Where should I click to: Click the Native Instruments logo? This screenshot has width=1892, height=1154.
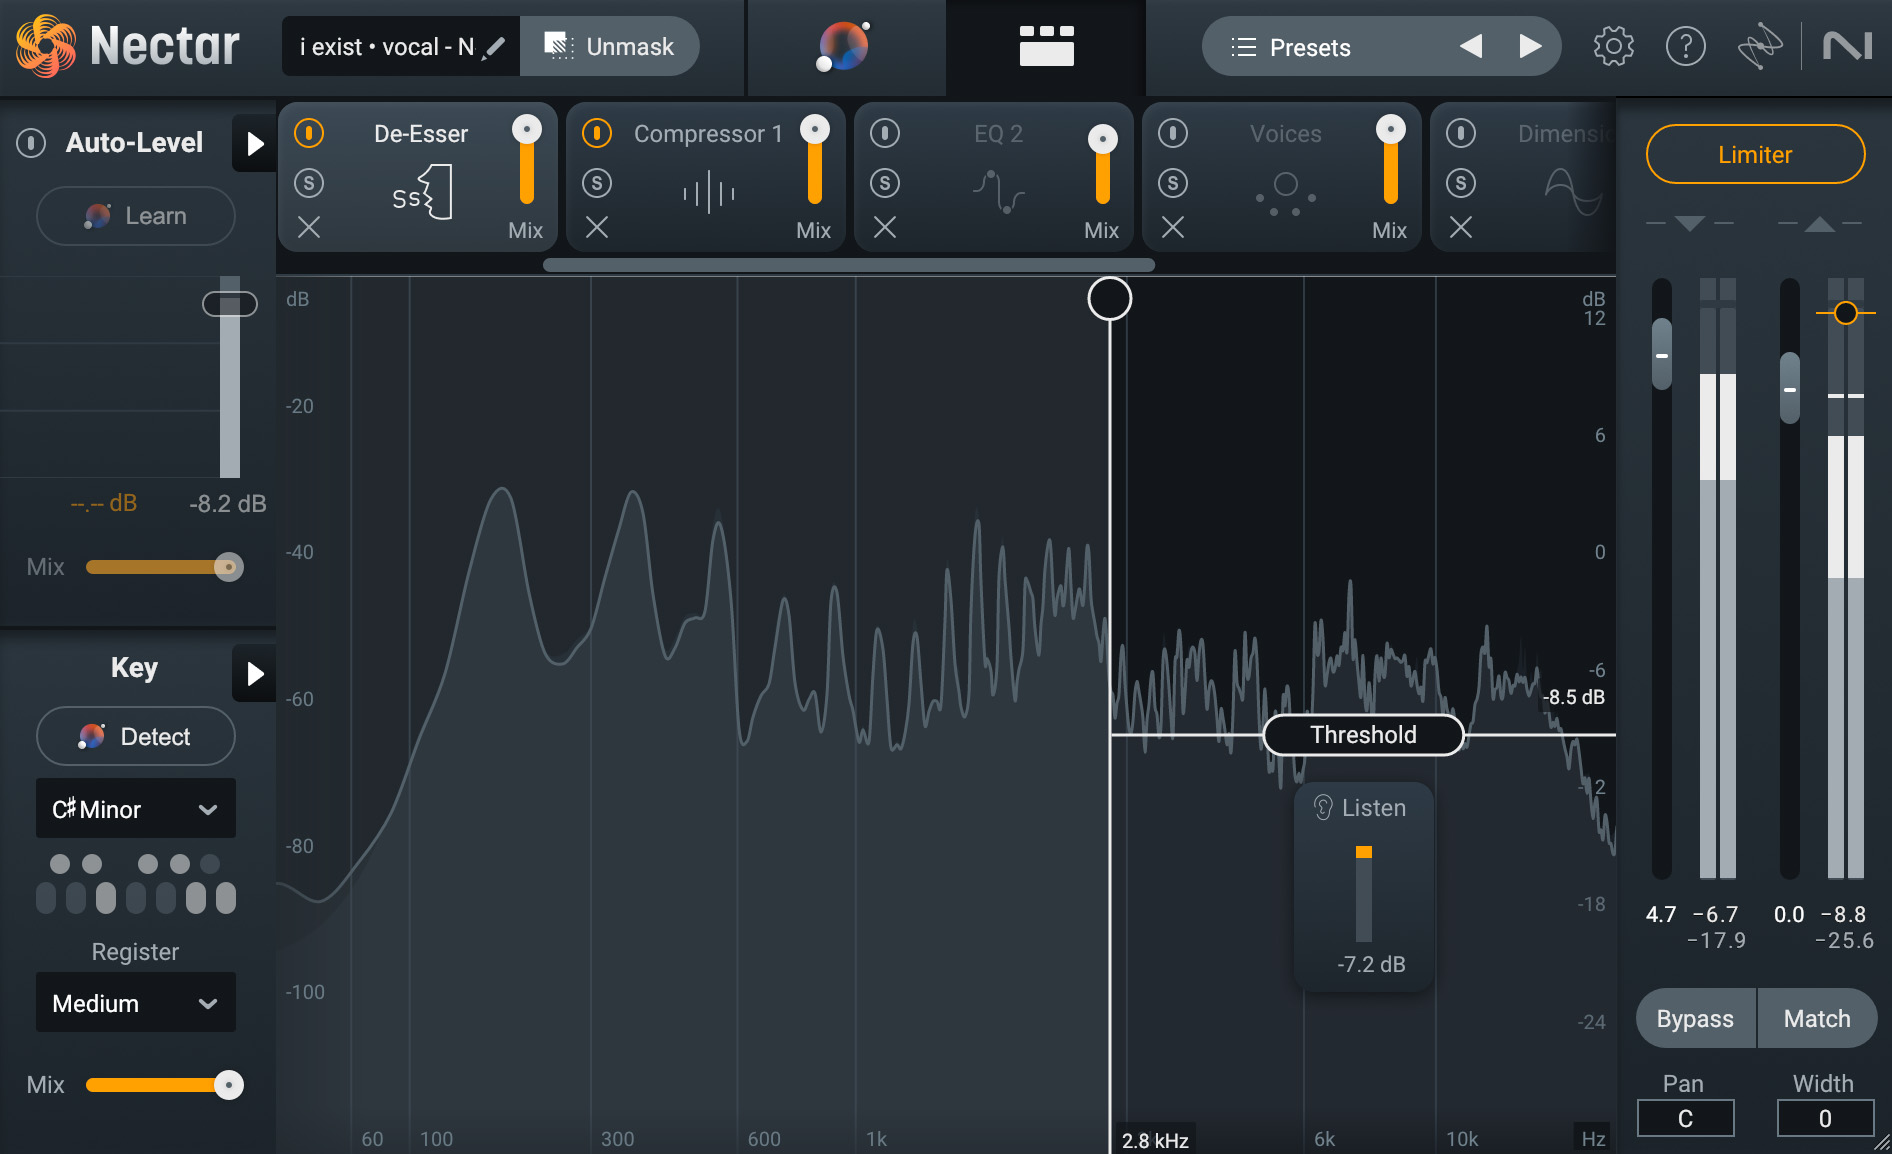click(x=1847, y=46)
